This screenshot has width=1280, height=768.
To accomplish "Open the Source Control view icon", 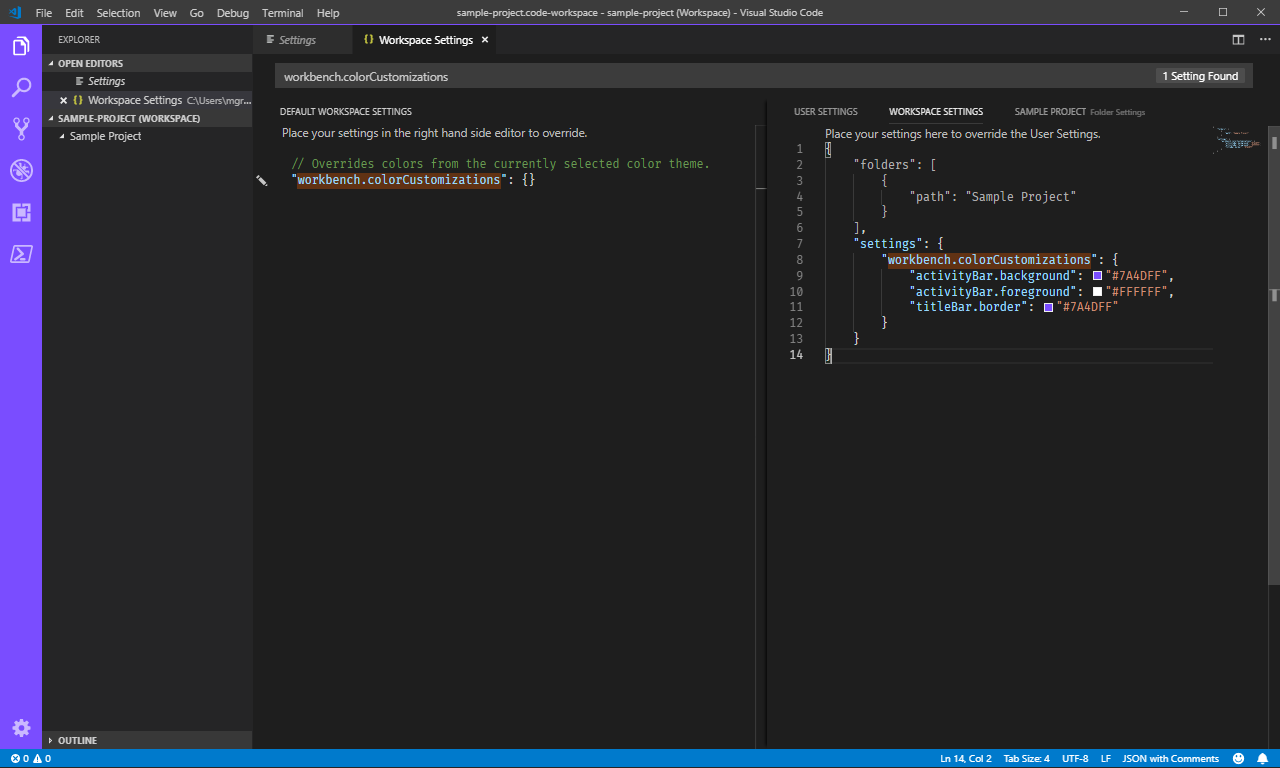I will 21,129.
